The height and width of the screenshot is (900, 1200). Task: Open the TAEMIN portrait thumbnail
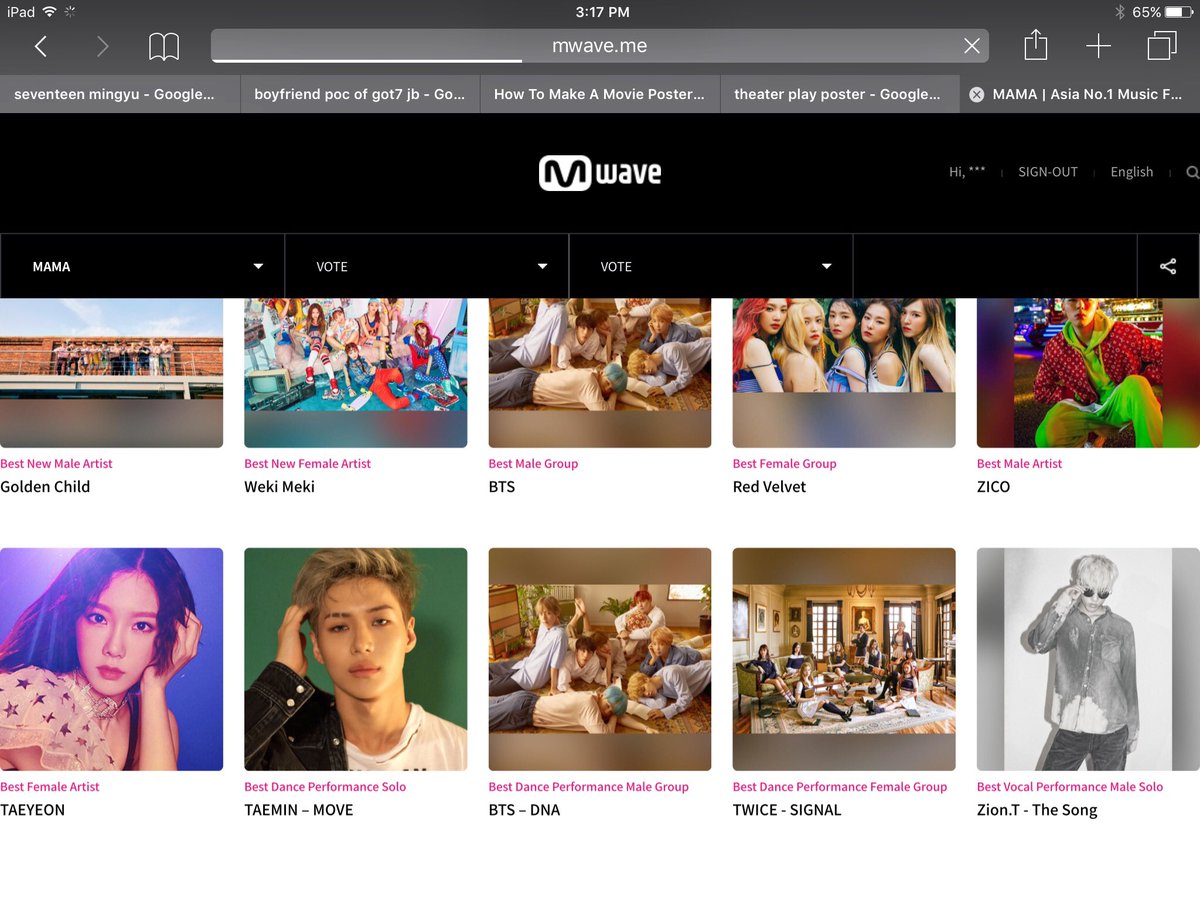click(x=355, y=659)
